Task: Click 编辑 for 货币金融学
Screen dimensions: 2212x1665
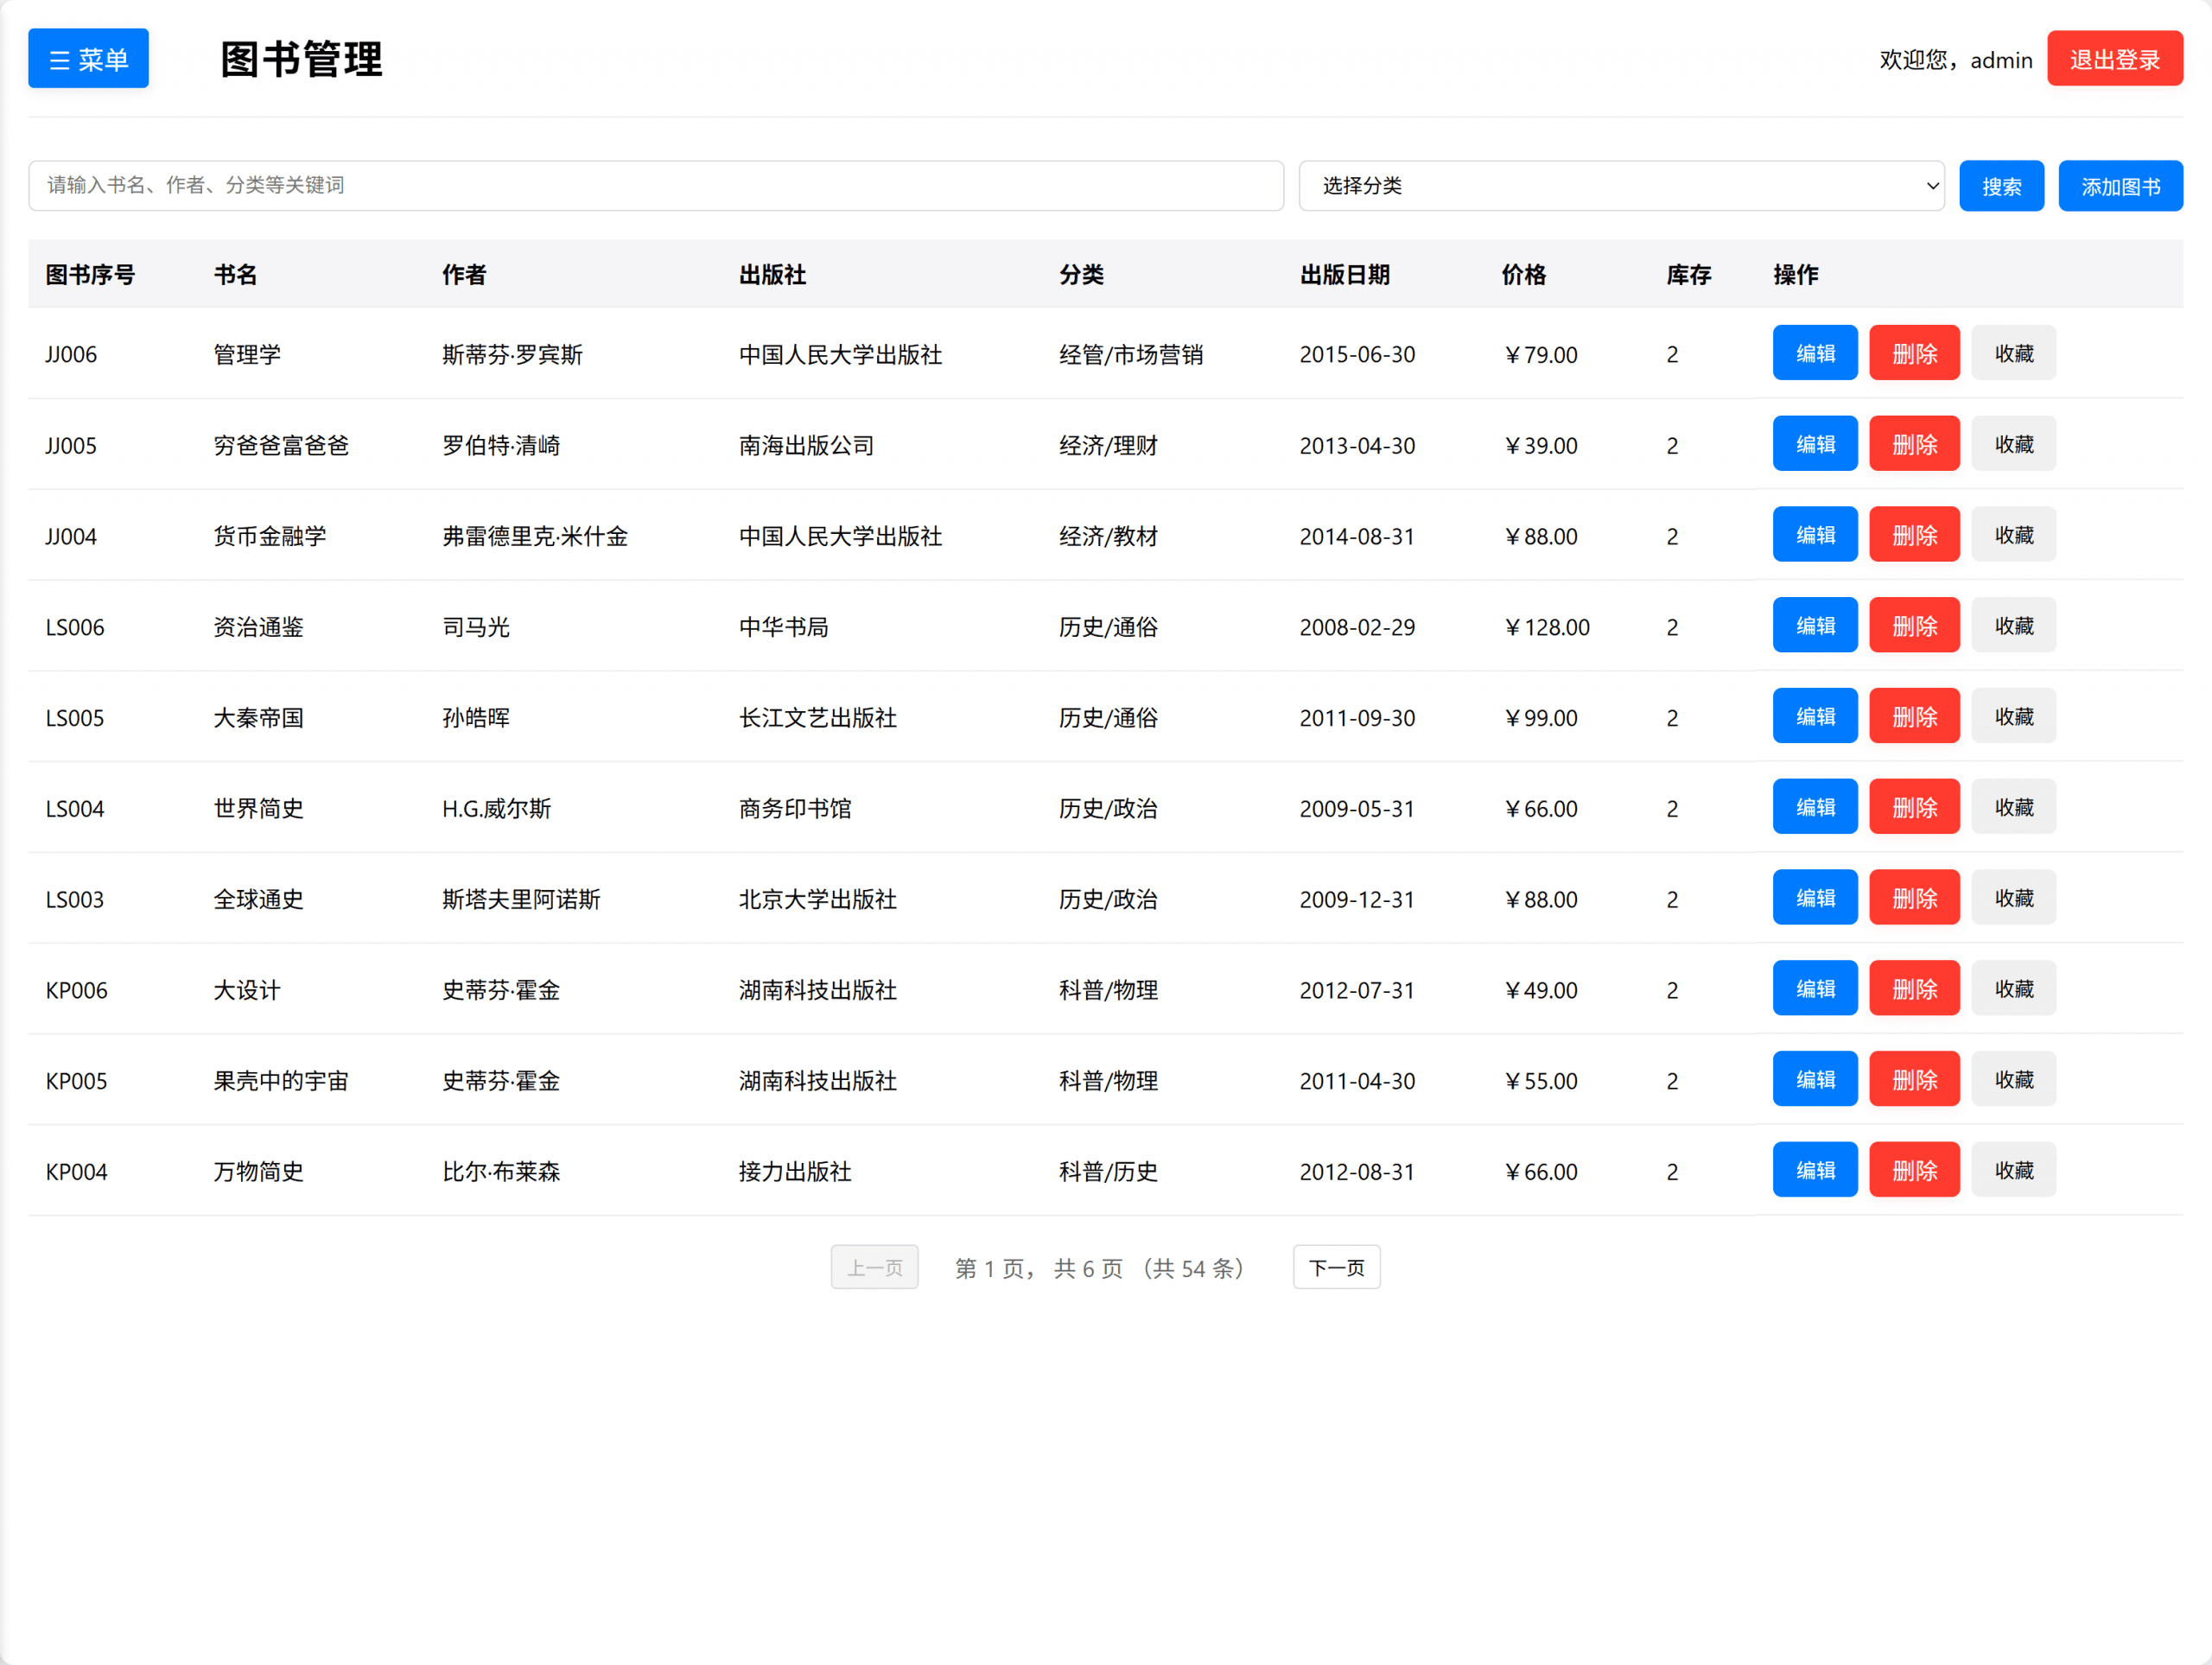Action: (1814, 533)
